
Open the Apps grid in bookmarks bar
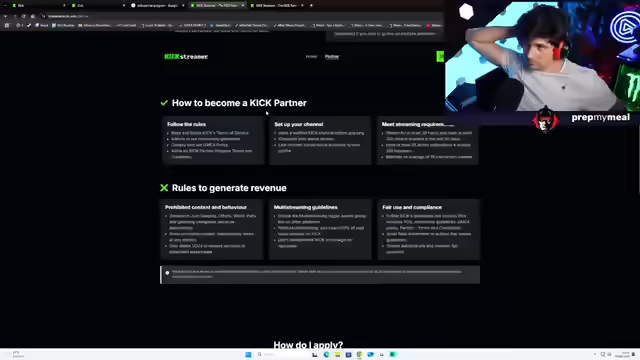[x=7, y=25]
